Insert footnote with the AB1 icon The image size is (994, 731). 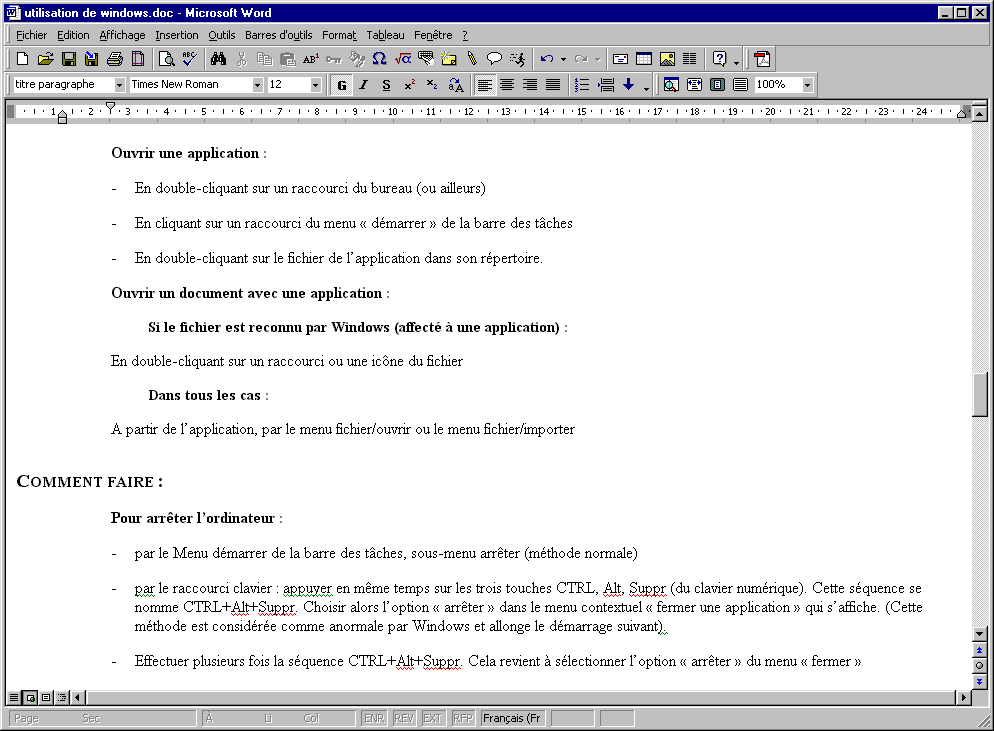(x=311, y=60)
